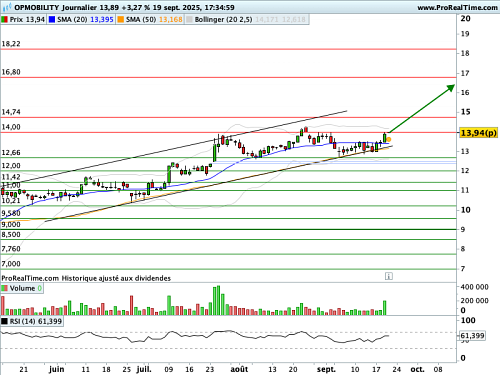This screenshot has width=500, height=375.
Task: Click the 7,760 support level label
Action: (11, 249)
